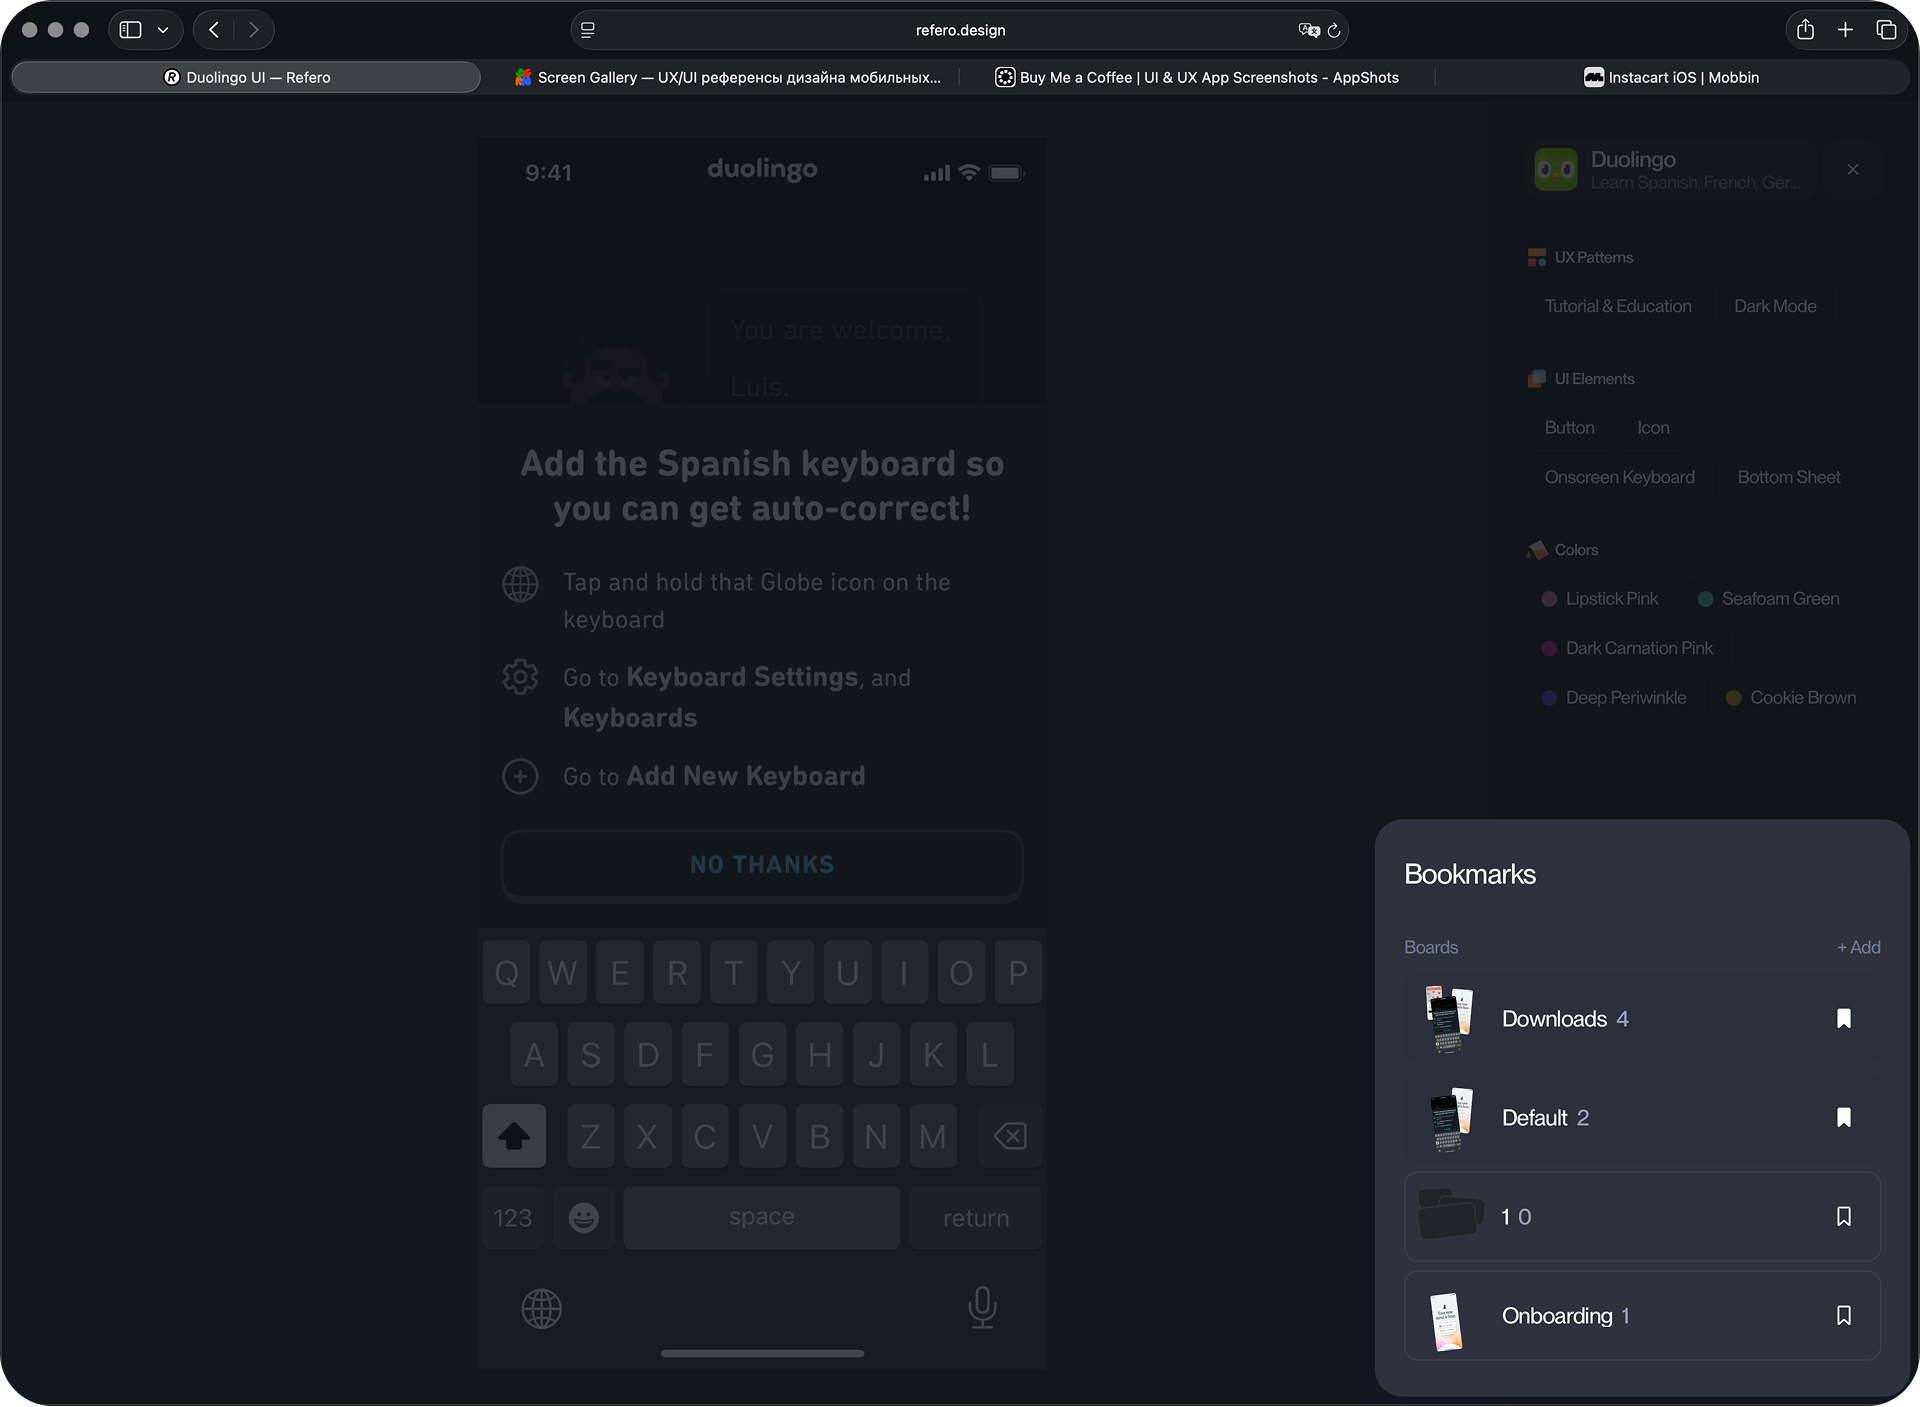Viewport: 1920px width, 1407px height.
Task: Reload the refero.design page
Action: pos(1334,30)
